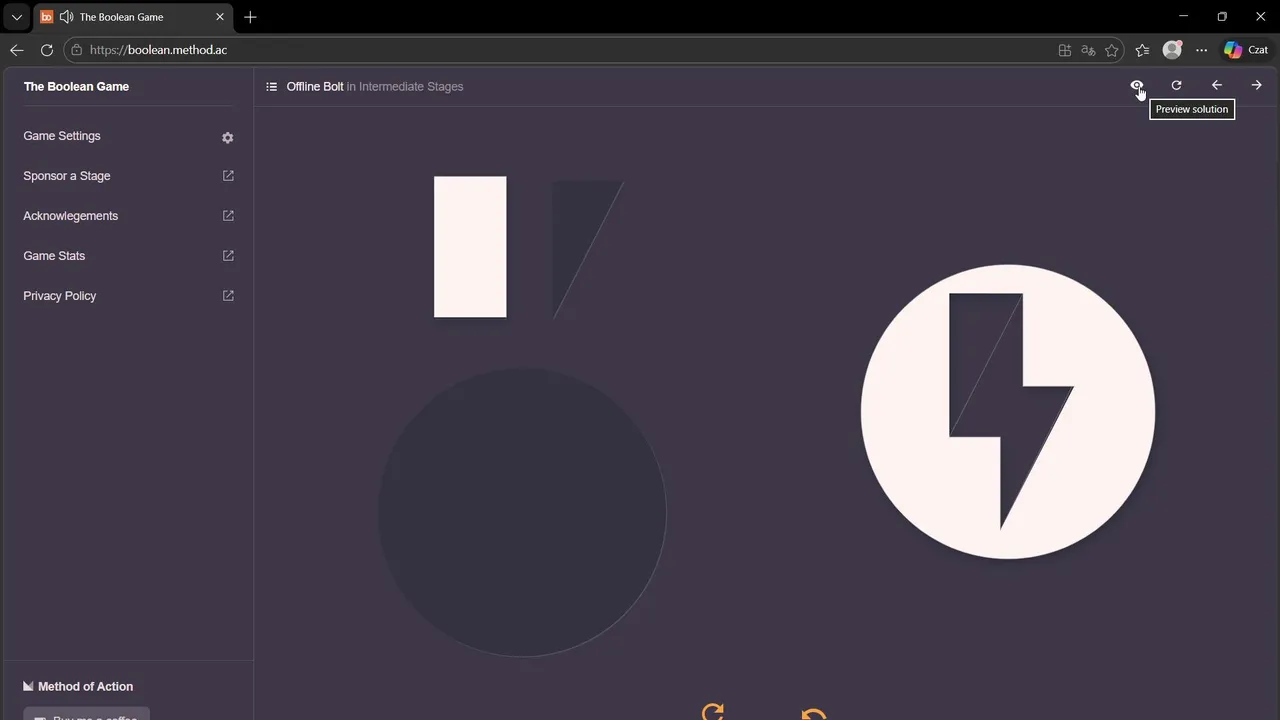Open the browser profile avatar
Screen dimensions: 1280x720
pos(1172,50)
